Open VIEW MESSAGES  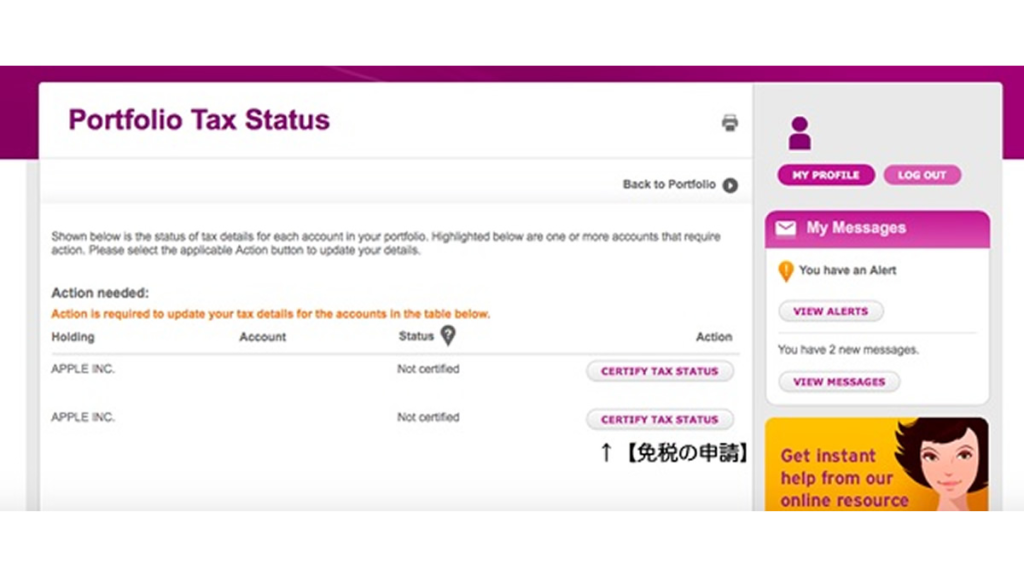coord(839,382)
